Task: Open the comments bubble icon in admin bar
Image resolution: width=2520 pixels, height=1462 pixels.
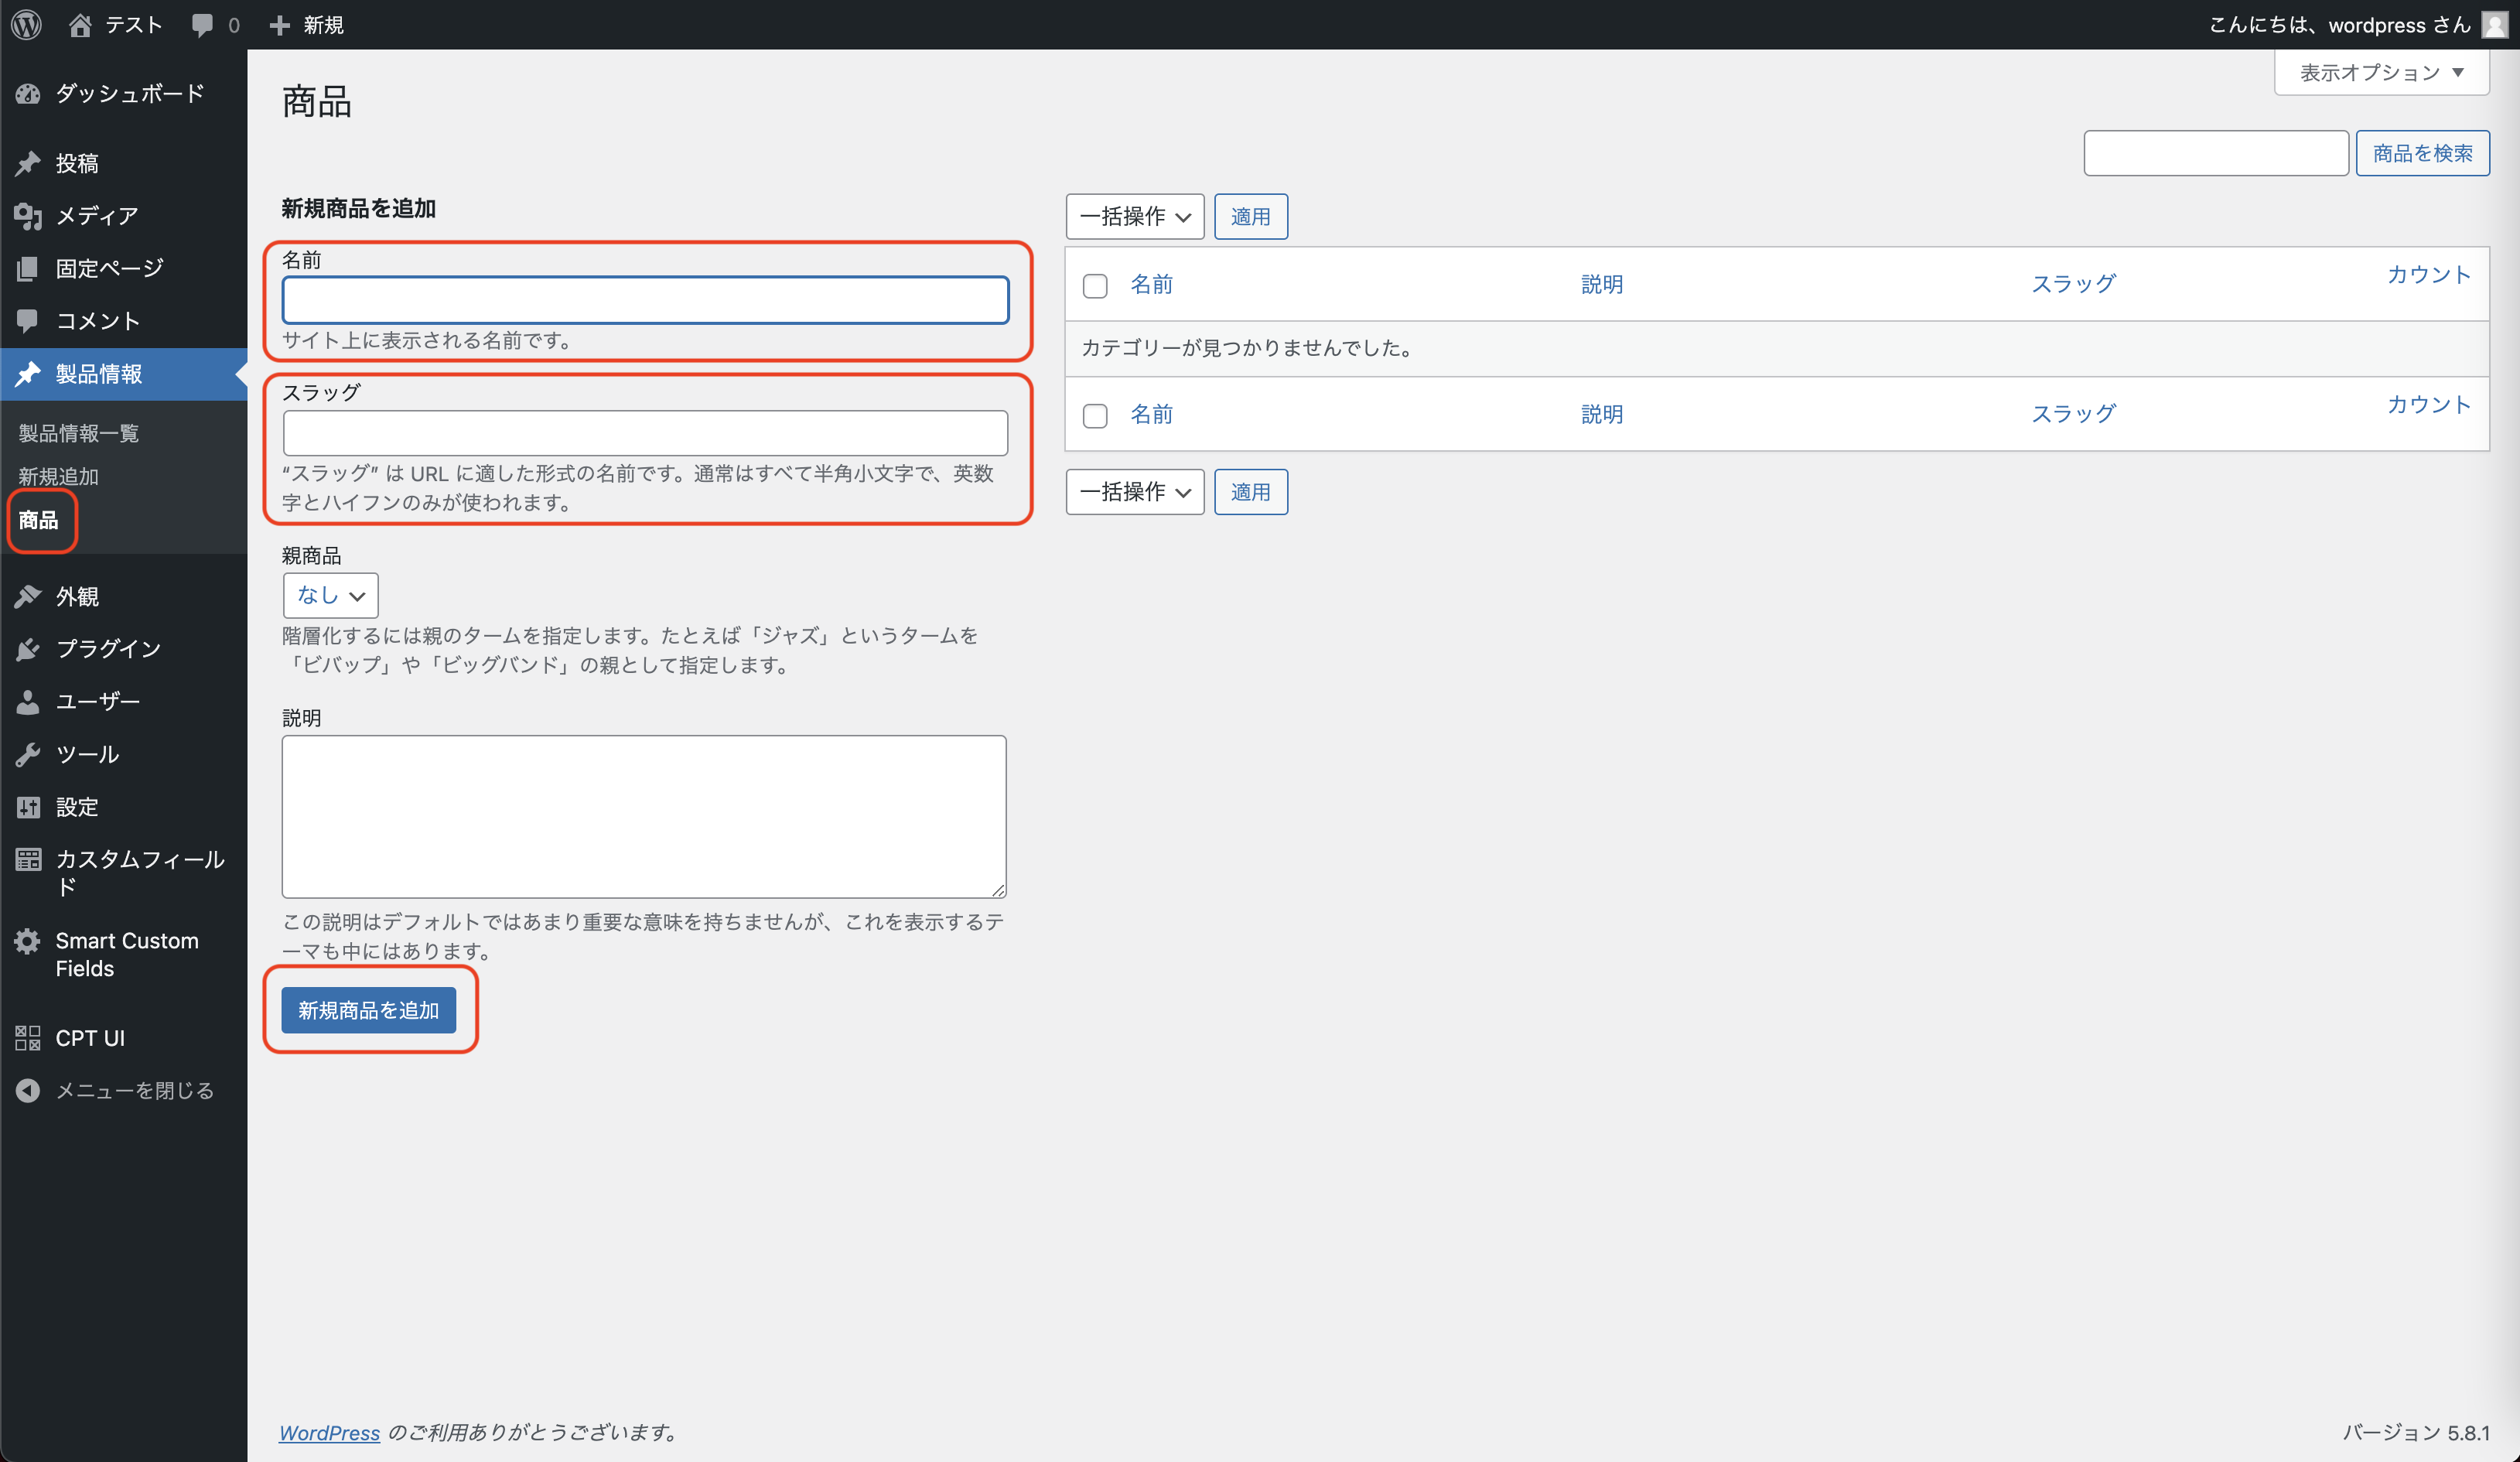Action: 203,25
